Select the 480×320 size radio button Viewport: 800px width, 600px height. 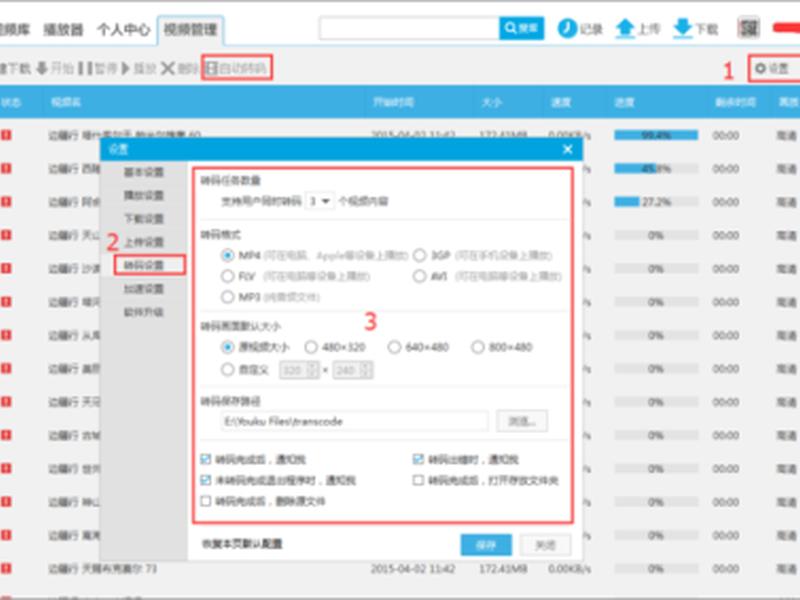[311, 347]
